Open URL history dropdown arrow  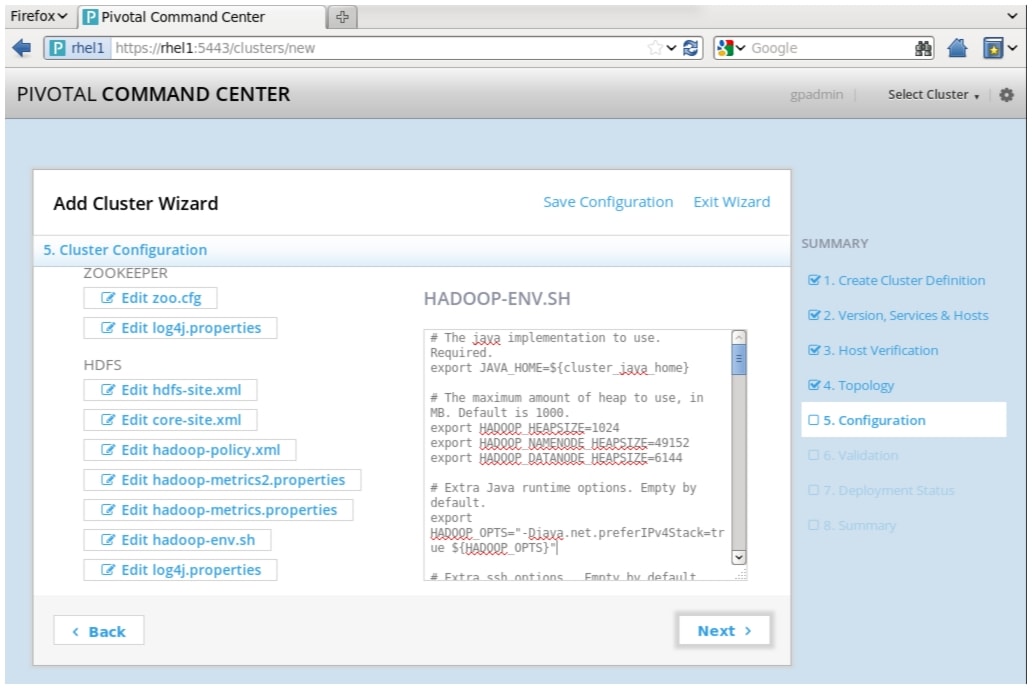tap(671, 48)
